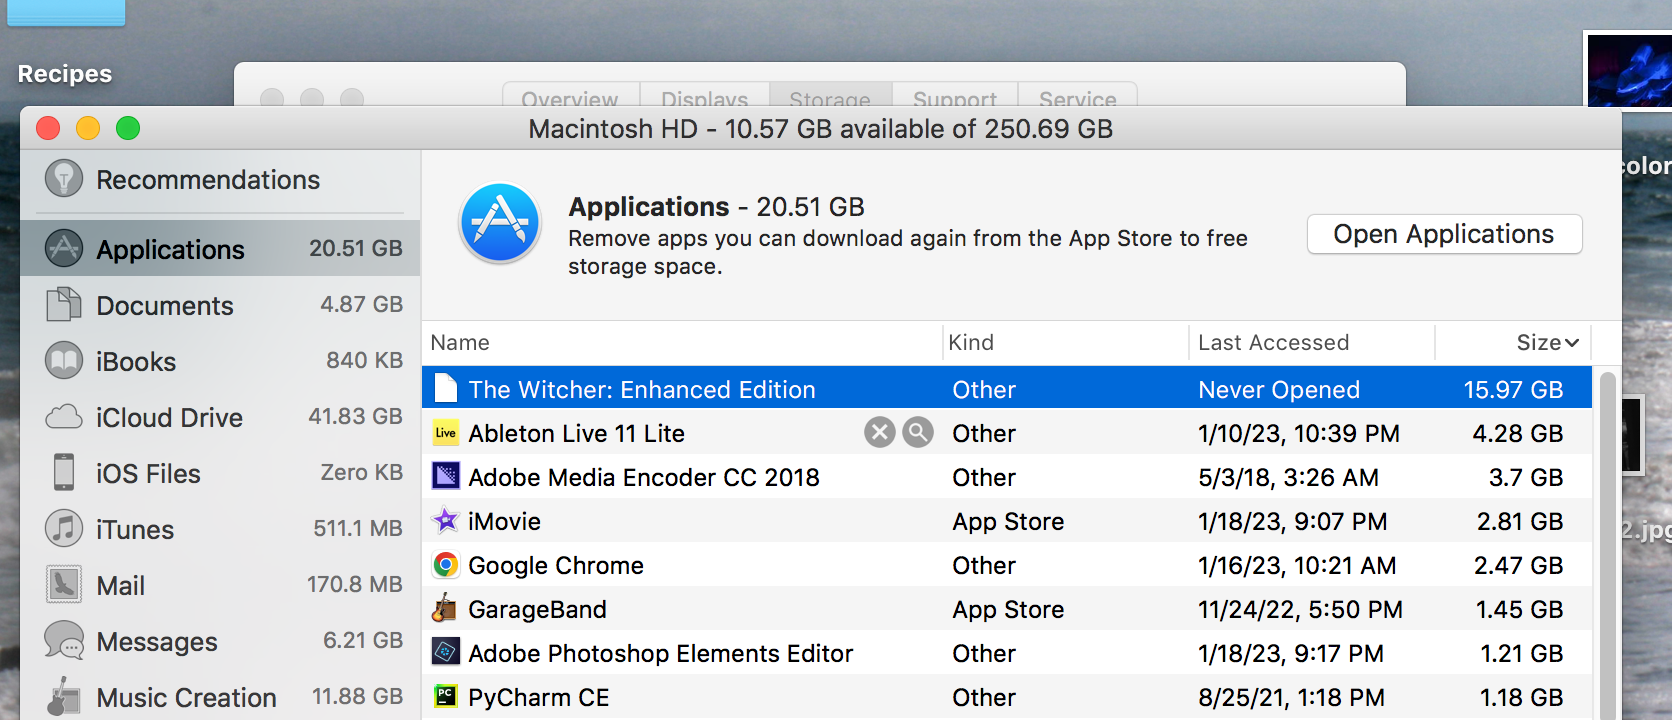Click the iOS Files phone icon
Screen dimensions: 1672x720
[64, 473]
